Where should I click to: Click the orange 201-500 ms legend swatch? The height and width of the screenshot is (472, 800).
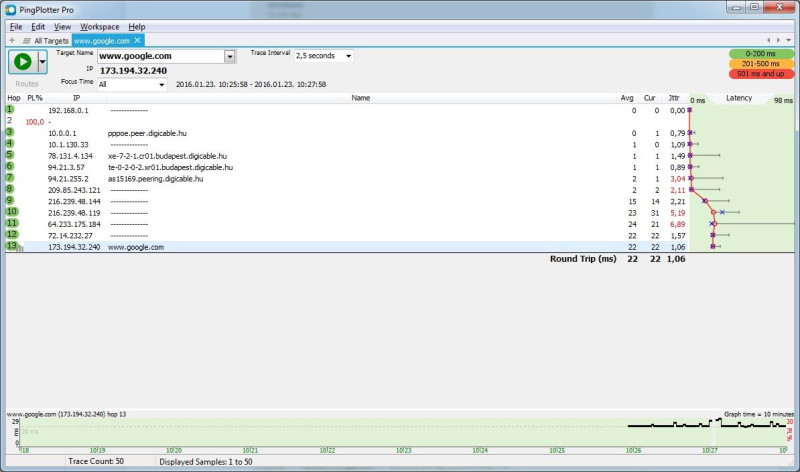pos(761,64)
